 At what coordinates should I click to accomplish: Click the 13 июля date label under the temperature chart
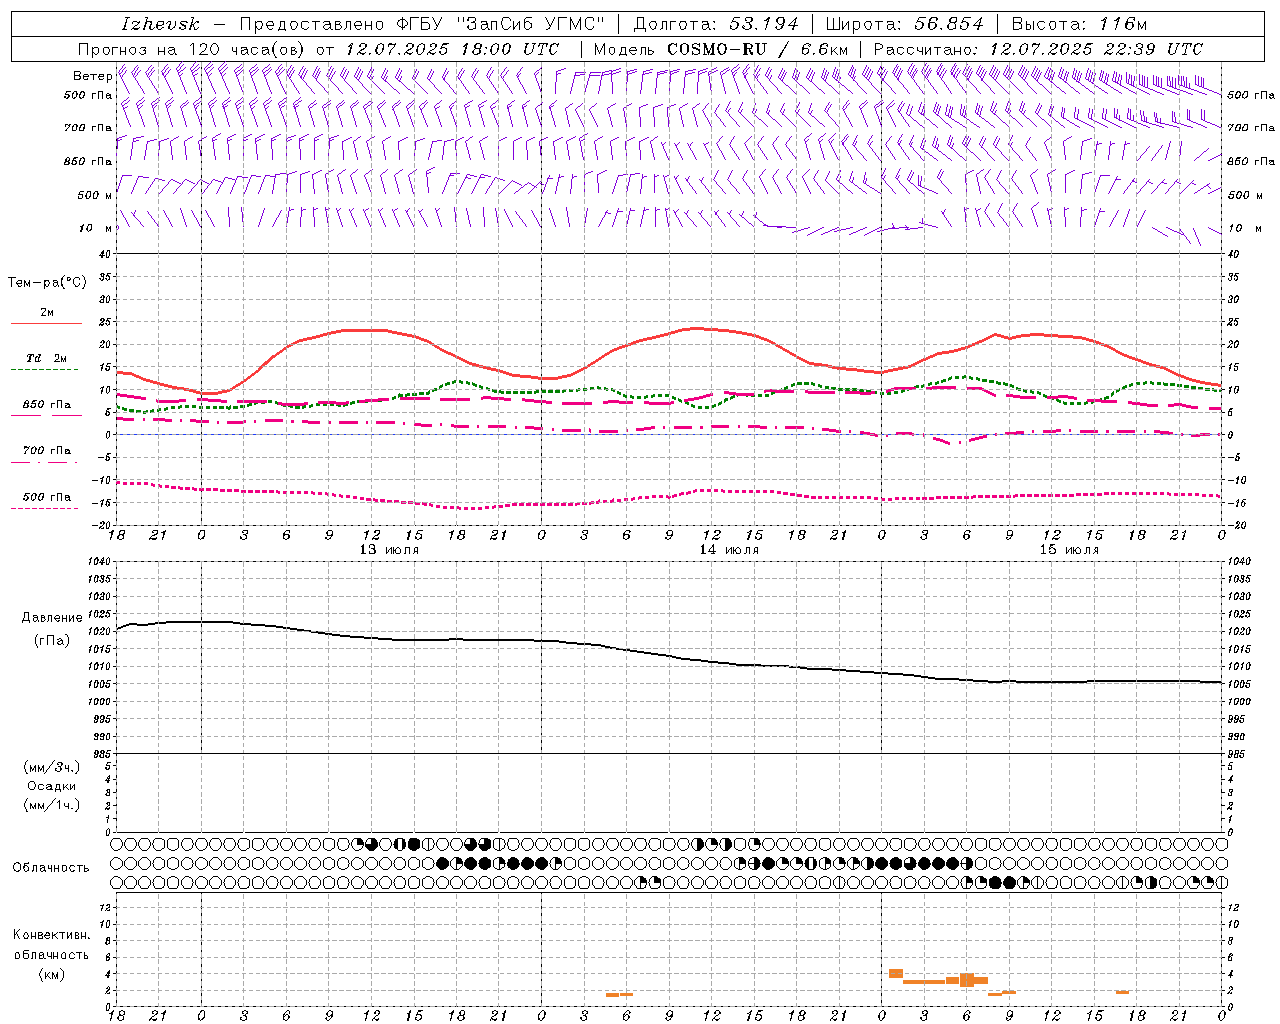click(x=390, y=550)
